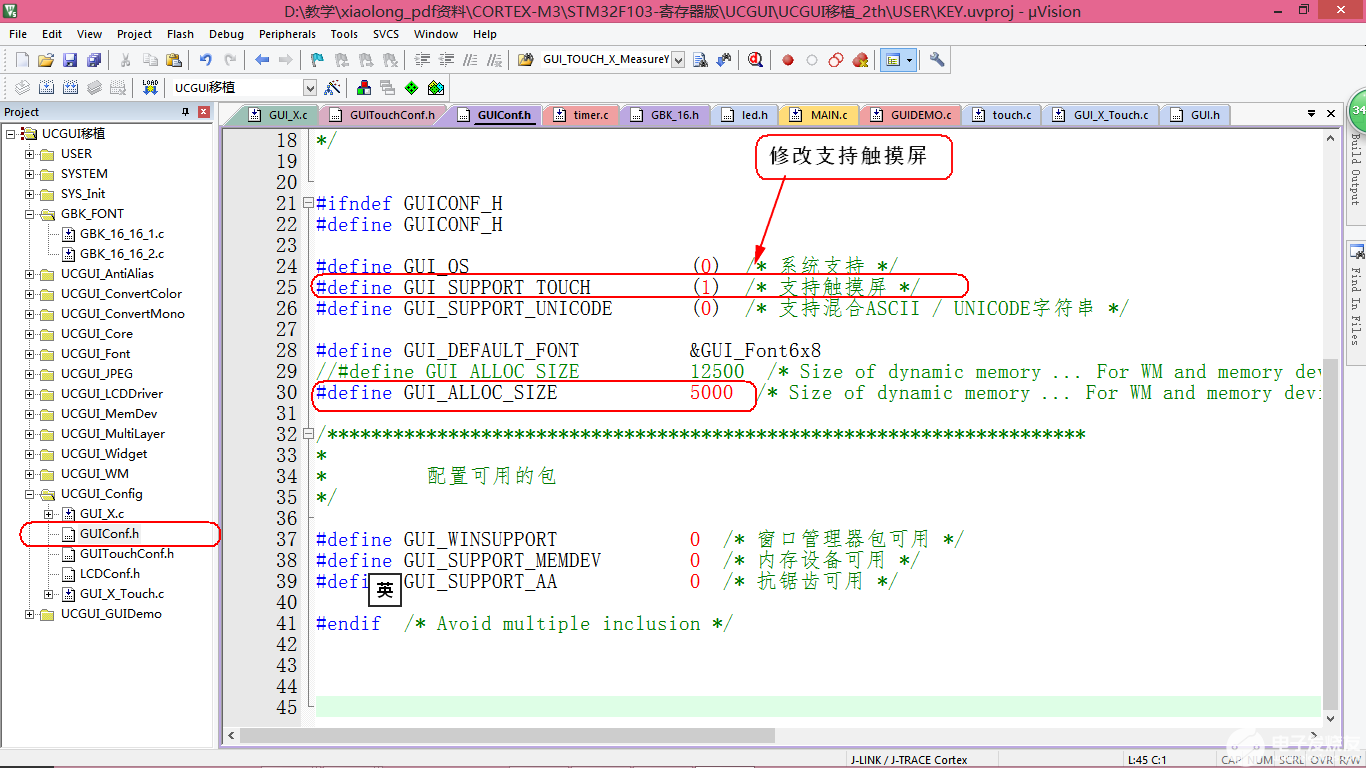The image size is (1366, 768).
Task: Click the Cut scissors icon
Action: pyautogui.click(x=125, y=60)
